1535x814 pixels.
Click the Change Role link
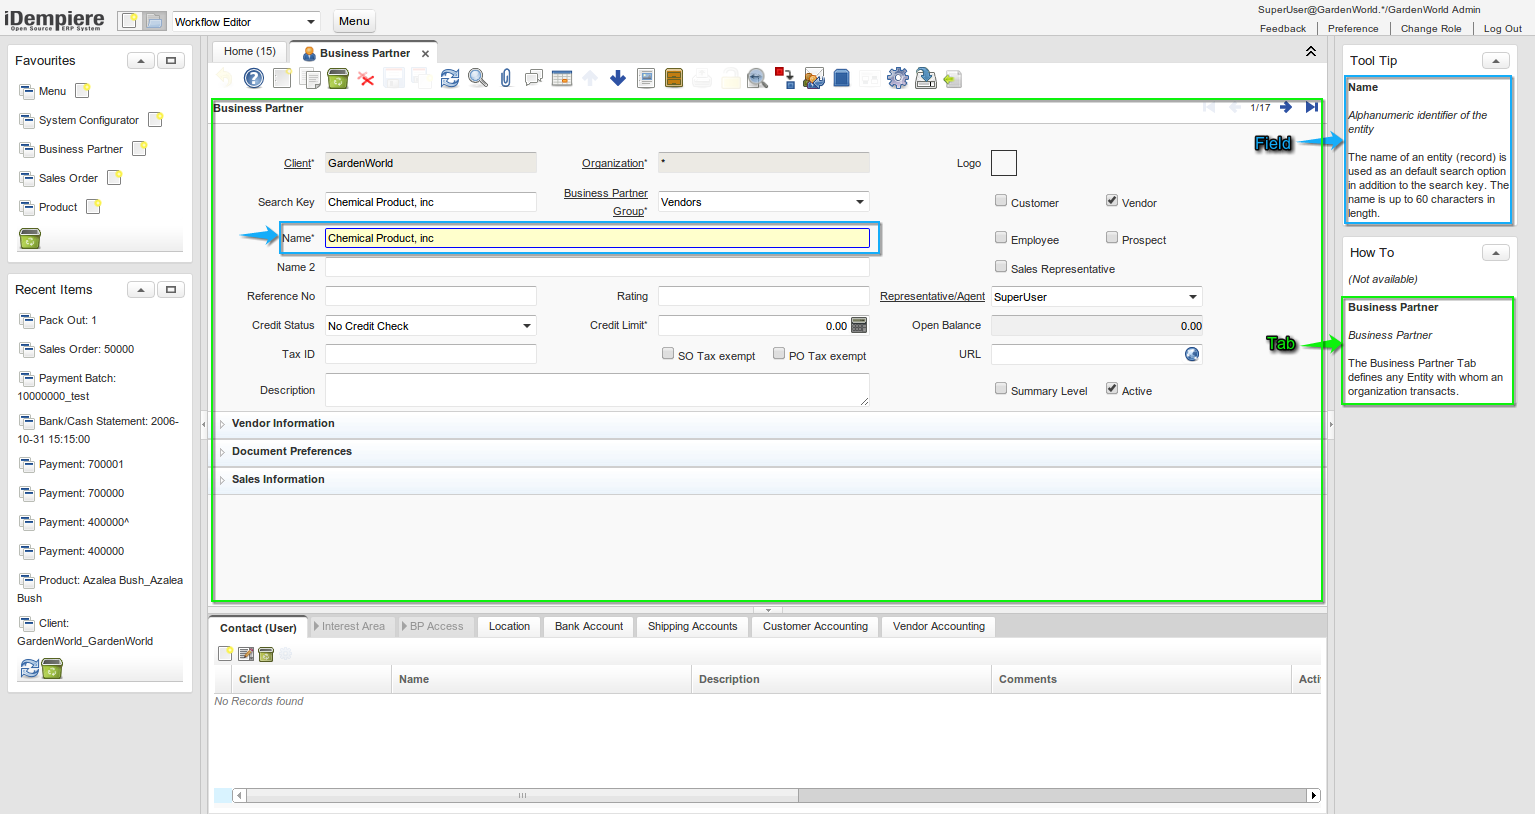coord(1431,28)
